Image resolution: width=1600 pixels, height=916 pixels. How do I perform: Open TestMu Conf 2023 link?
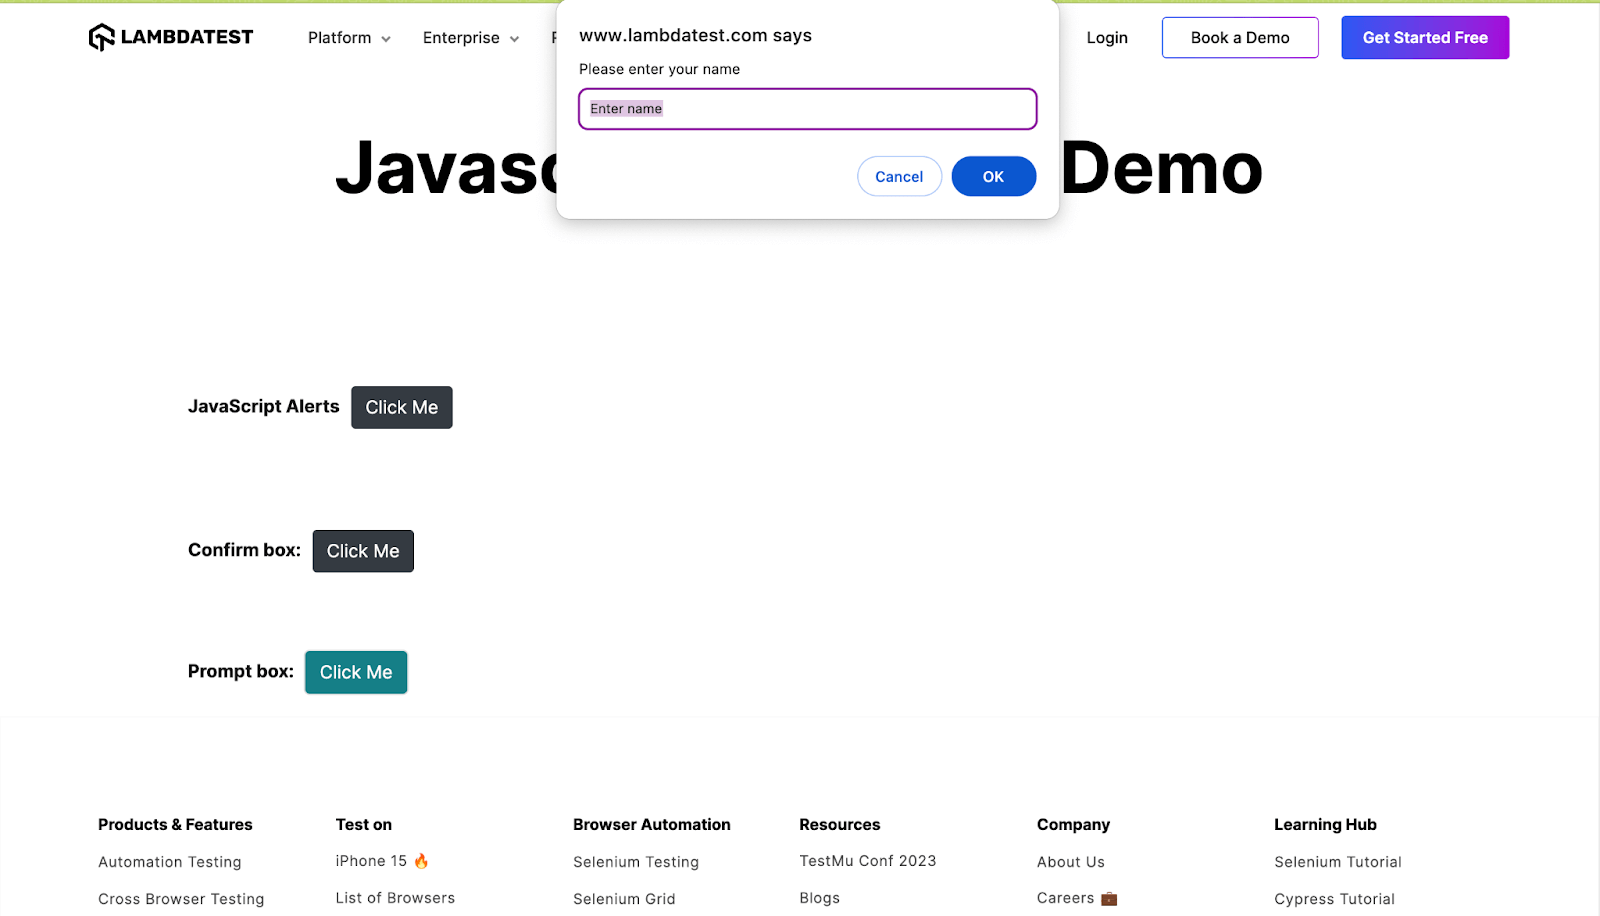pos(868,861)
